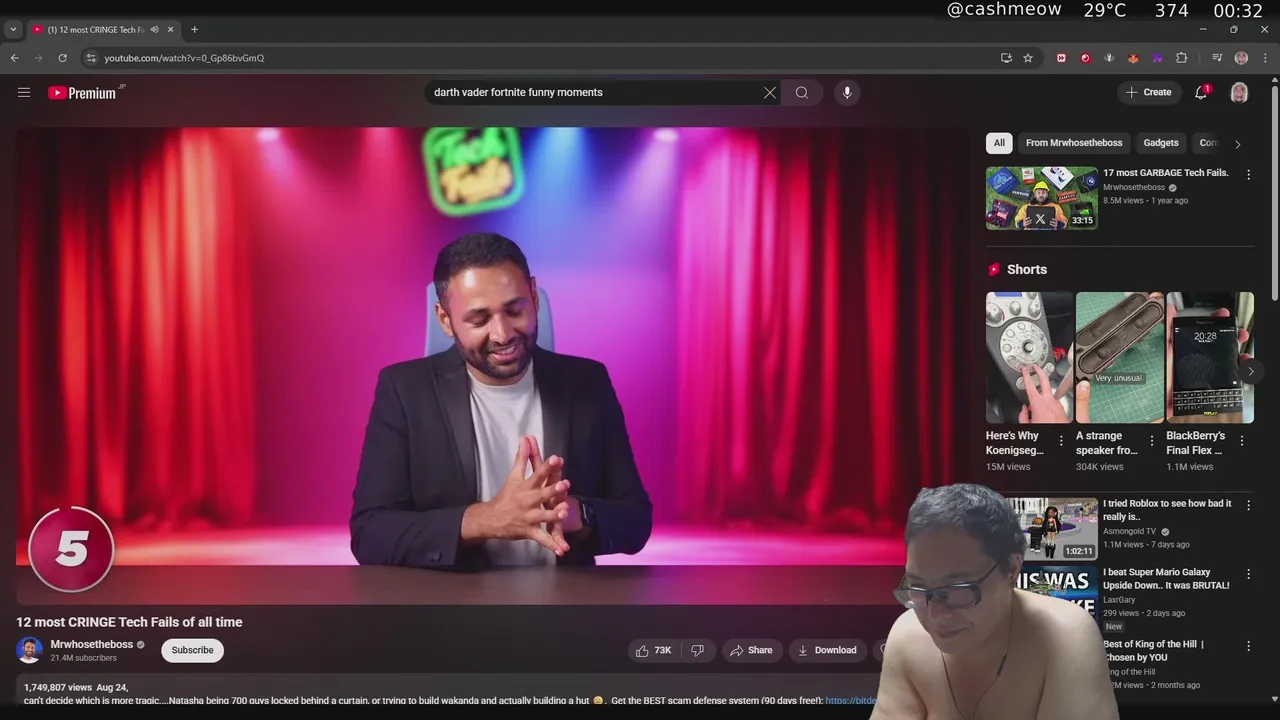
Task: Open options for strange speaker short
Action: 1151,440
